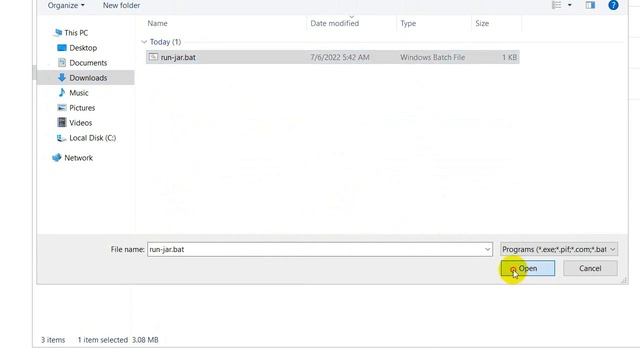The height and width of the screenshot is (360, 640).
Task: Open view options dropdown arrow
Action: pyautogui.click(x=569, y=5)
